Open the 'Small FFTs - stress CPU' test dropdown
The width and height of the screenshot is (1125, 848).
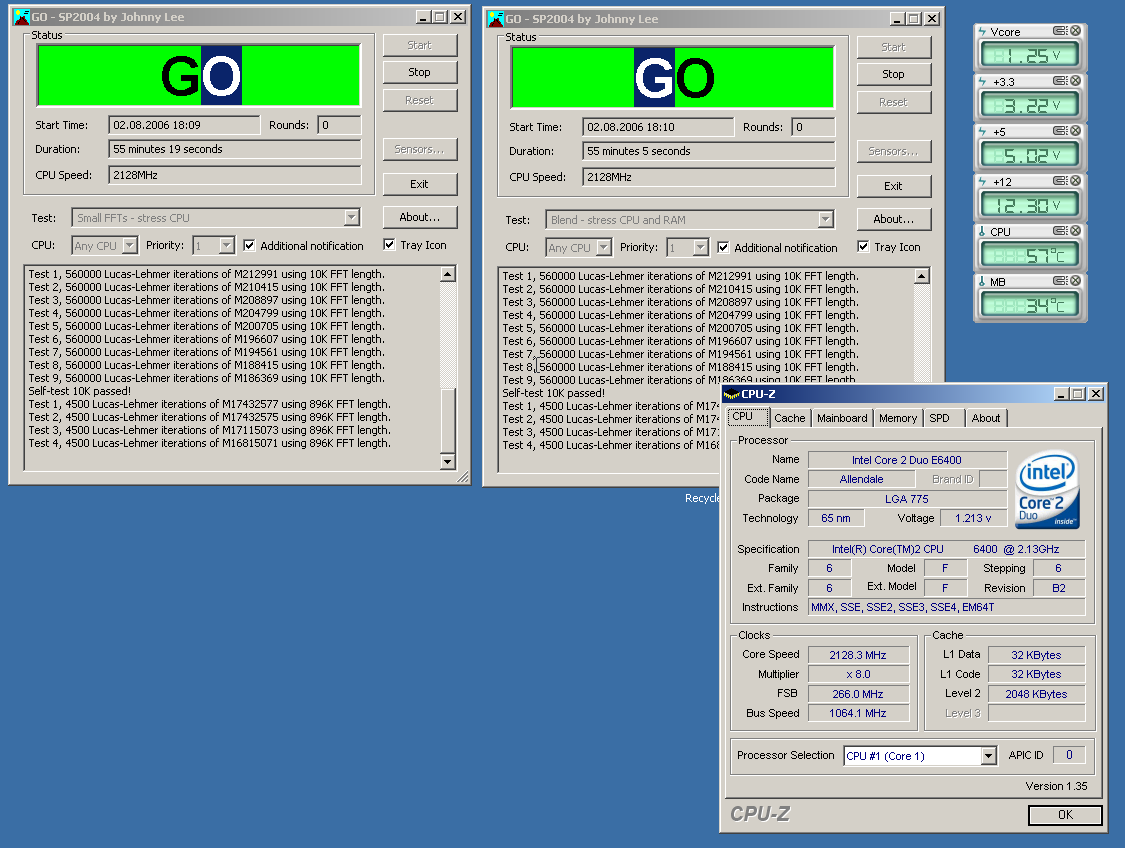point(352,217)
